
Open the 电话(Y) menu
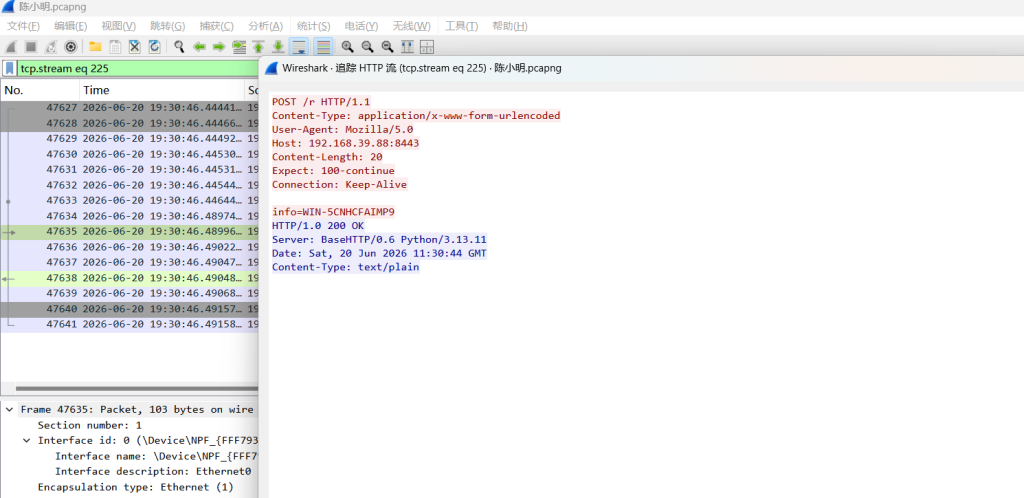[361, 26]
